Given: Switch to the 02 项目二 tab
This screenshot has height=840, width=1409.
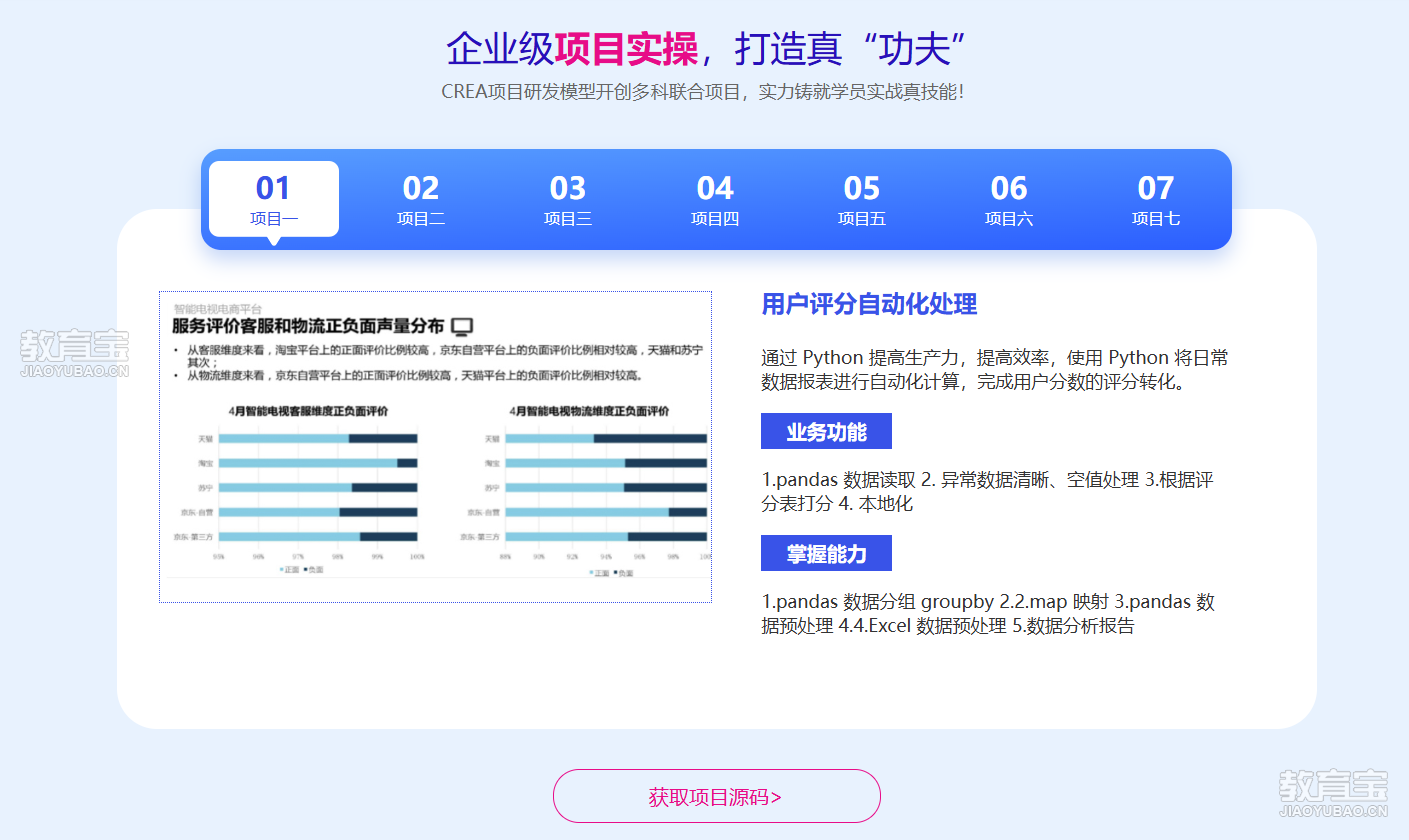Looking at the screenshot, I should pos(420,200).
